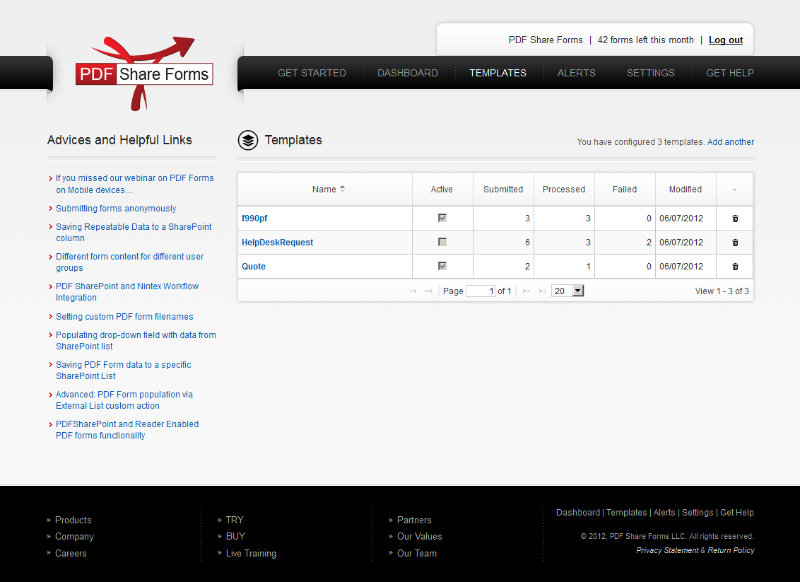Click footer Get Help link
The height and width of the screenshot is (582, 800).
[x=737, y=513]
